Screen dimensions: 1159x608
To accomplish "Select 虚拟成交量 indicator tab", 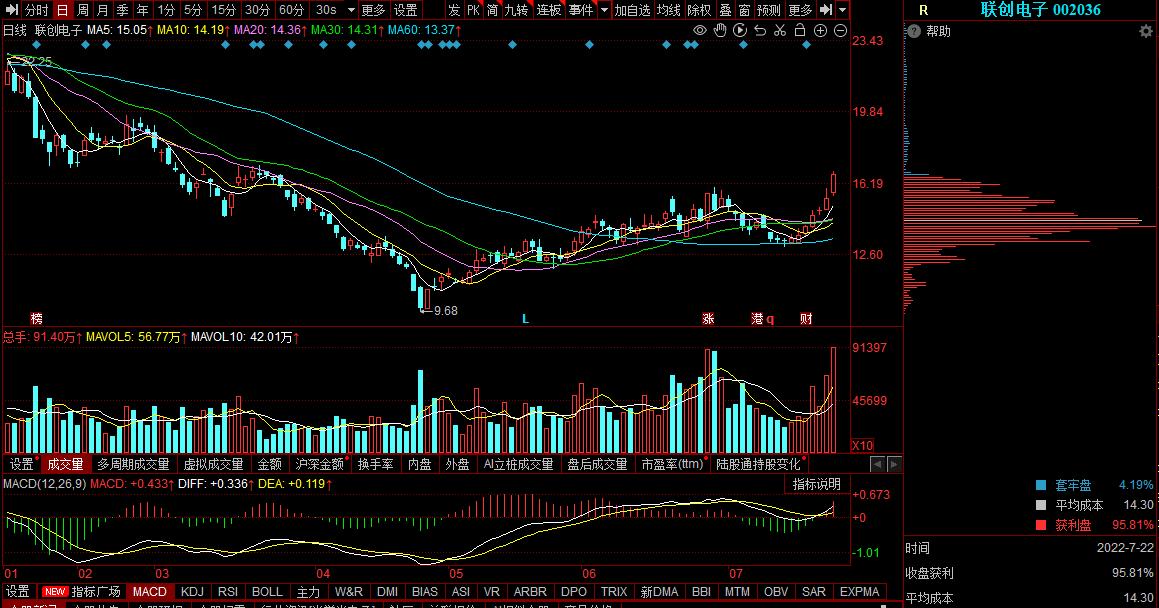I will pyautogui.click(x=214, y=464).
